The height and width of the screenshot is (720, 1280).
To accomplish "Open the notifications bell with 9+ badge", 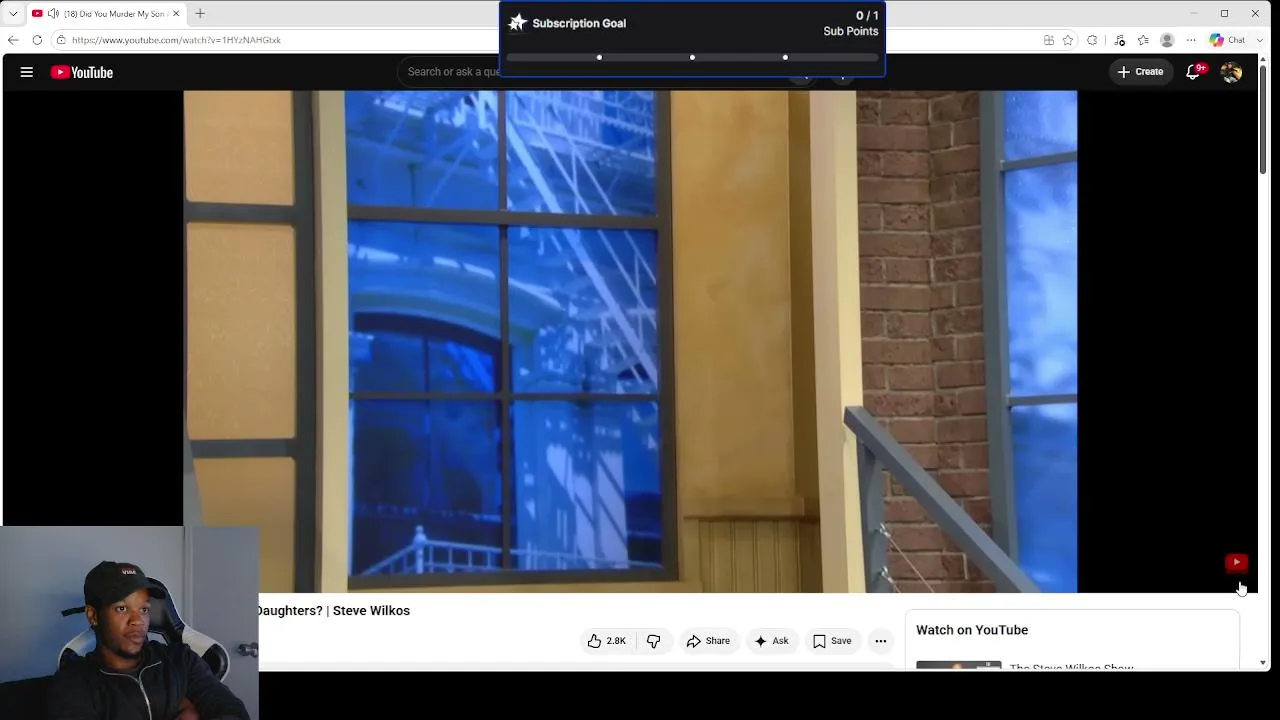I will pos(1194,71).
